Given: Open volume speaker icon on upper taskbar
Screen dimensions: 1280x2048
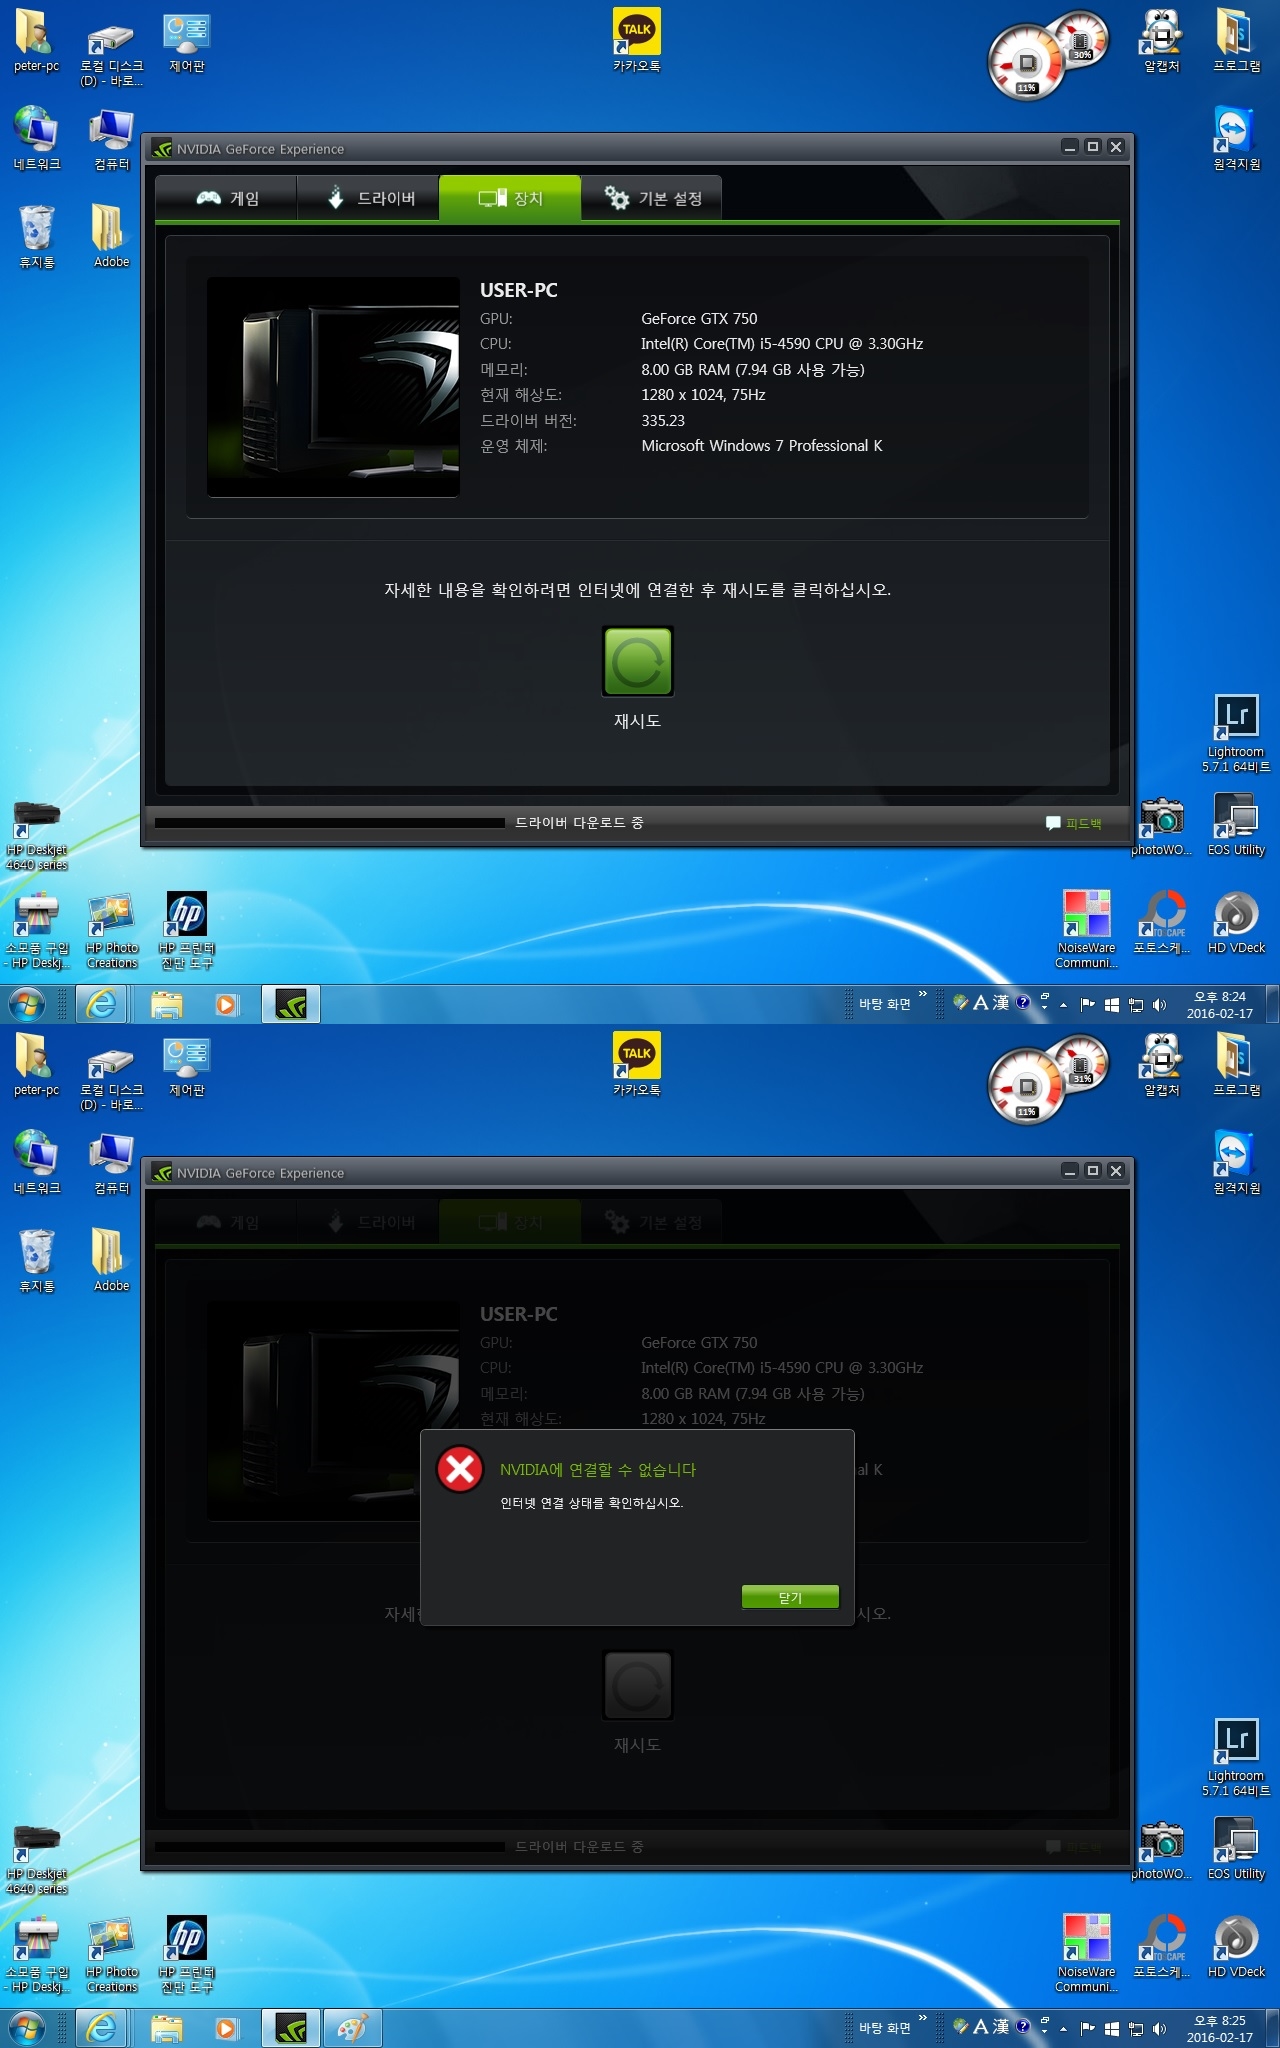Looking at the screenshot, I should (x=1159, y=1004).
